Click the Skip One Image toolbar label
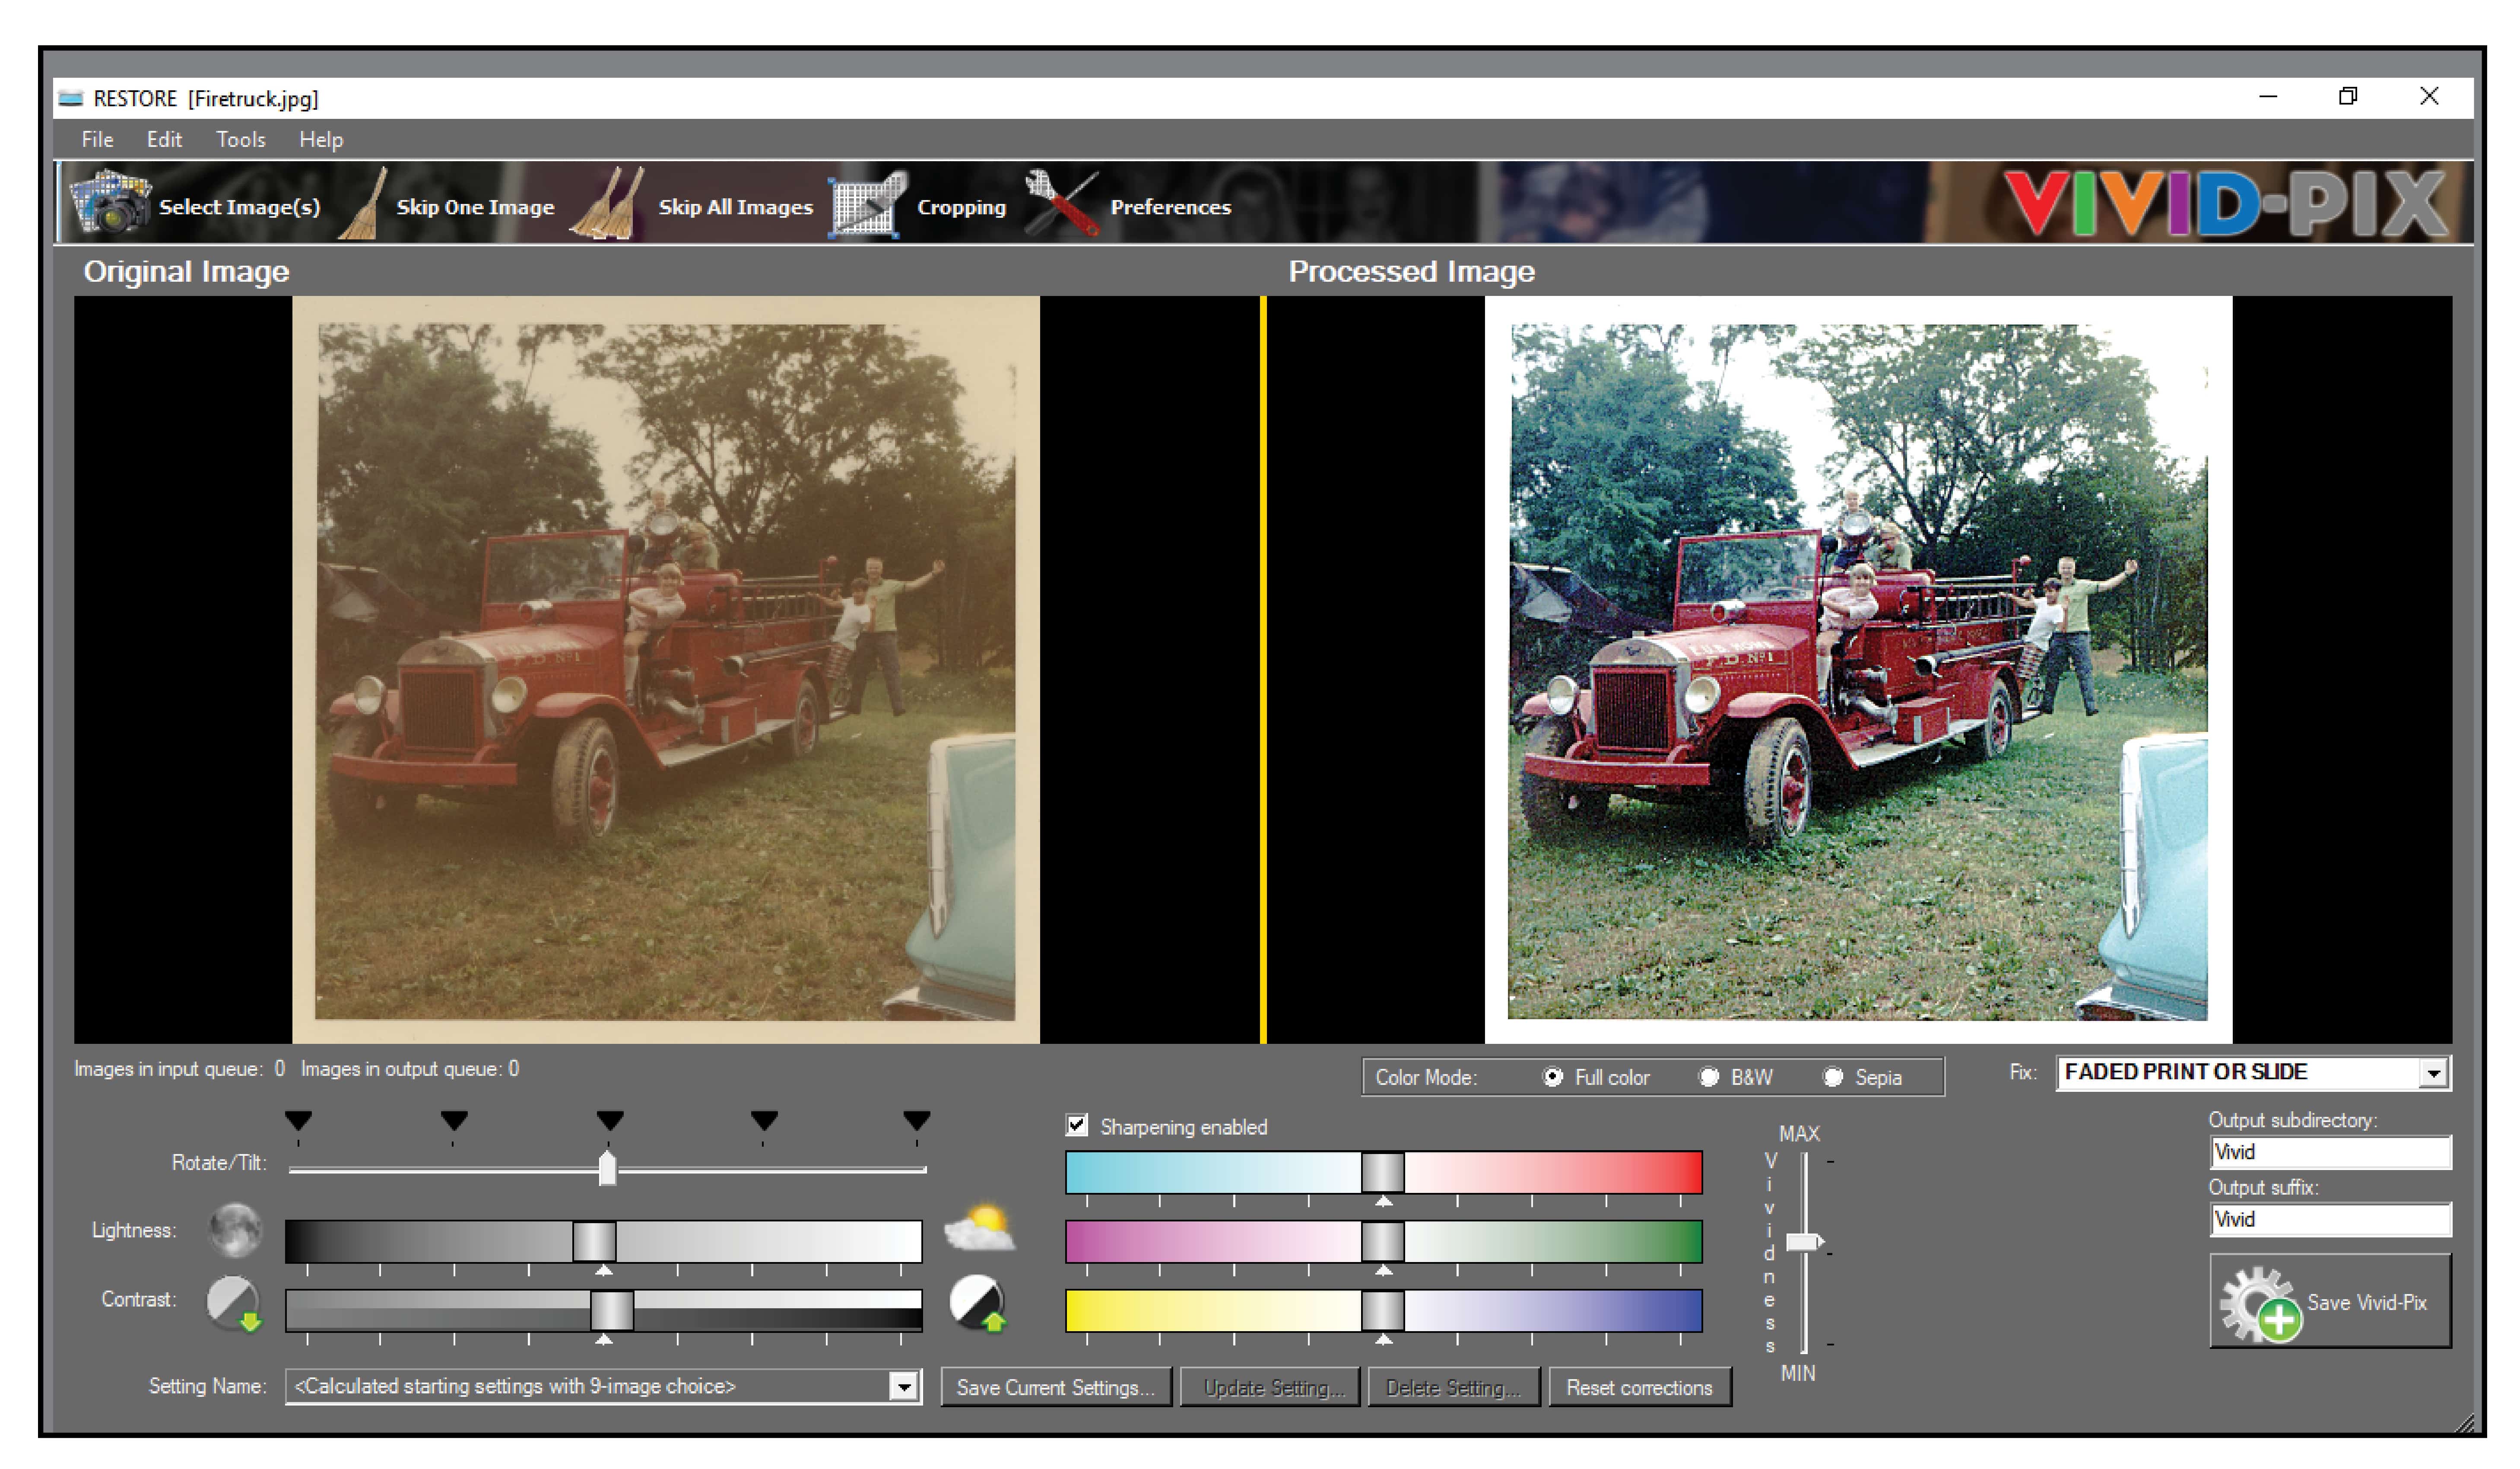This screenshot has height=1469, width=2520. tap(475, 207)
